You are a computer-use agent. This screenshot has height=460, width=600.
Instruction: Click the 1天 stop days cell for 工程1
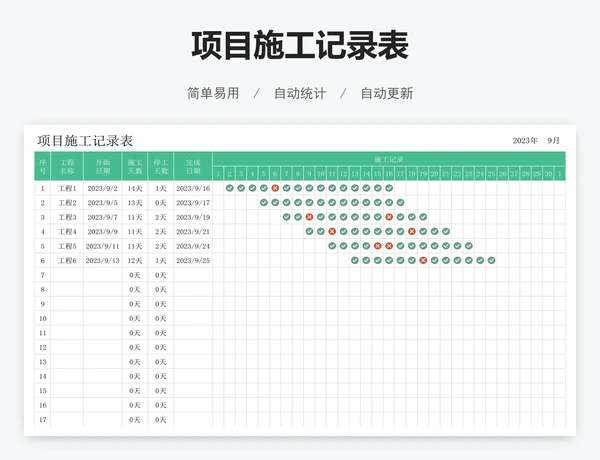[161, 188]
